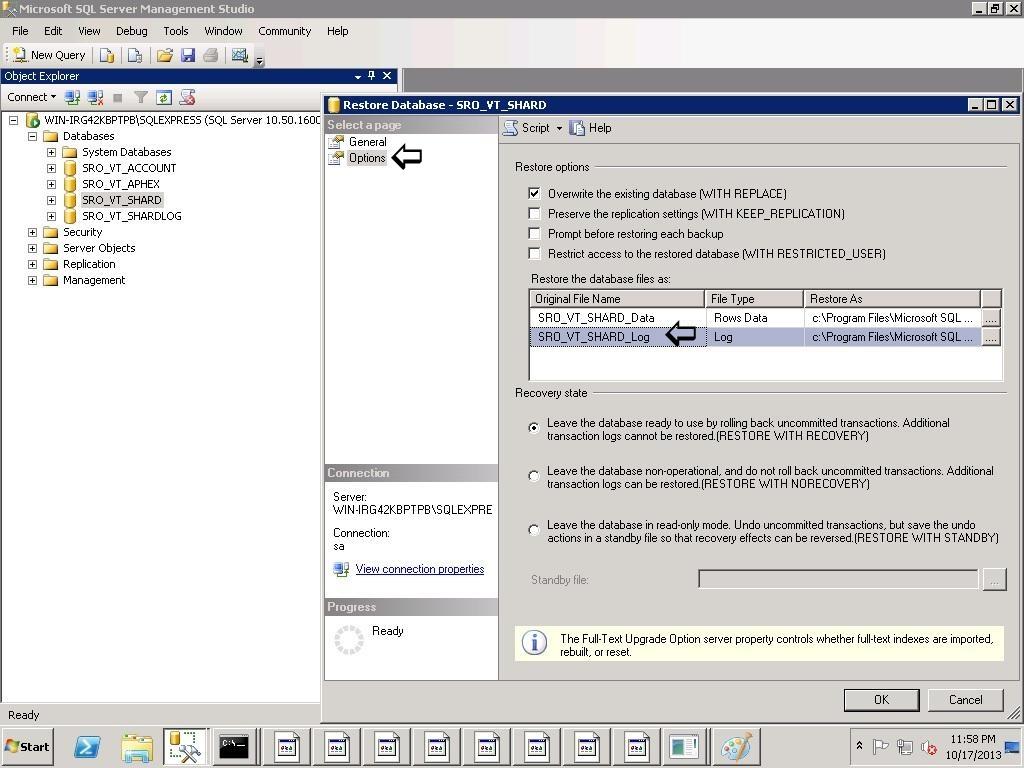Expand the SRO_VT_SHARDLOG database
The width and height of the screenshot is (1024, 768).
pos(51,216)
